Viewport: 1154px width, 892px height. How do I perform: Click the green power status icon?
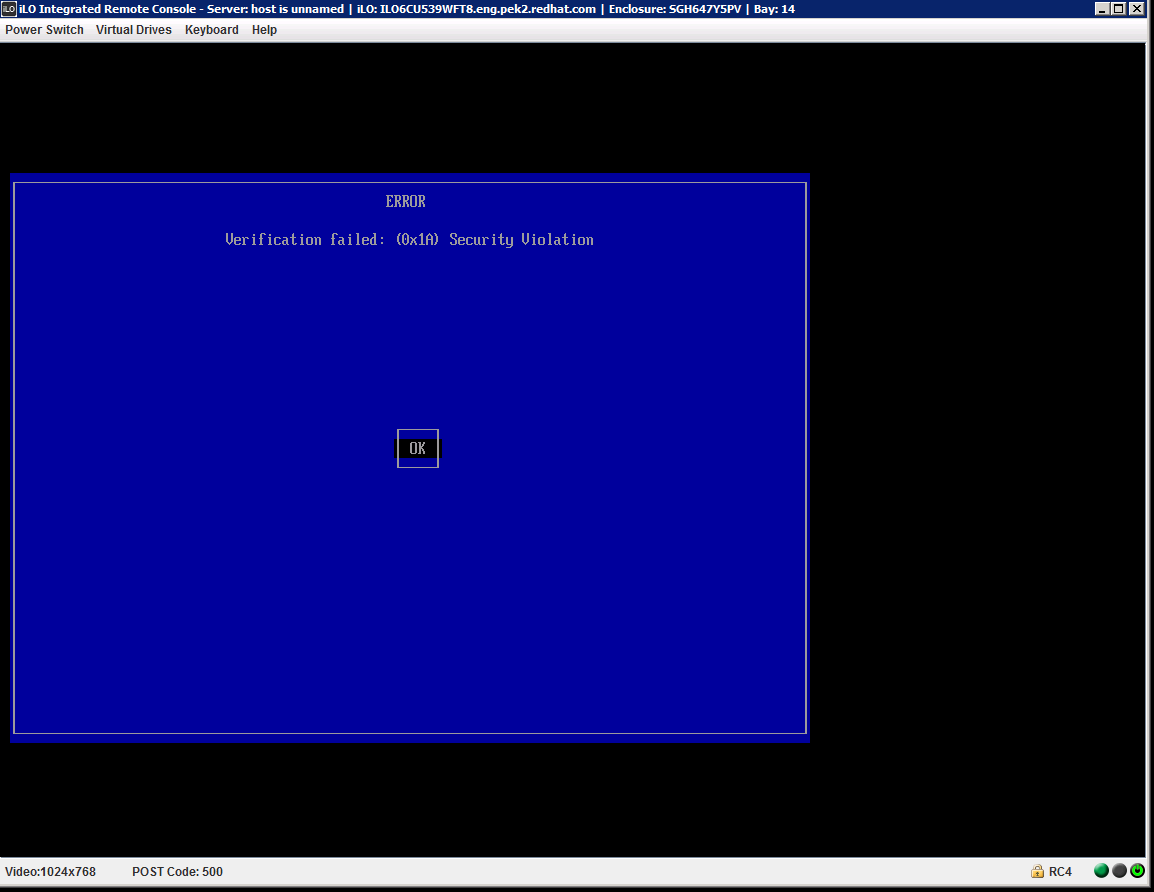pos(1137,871)
